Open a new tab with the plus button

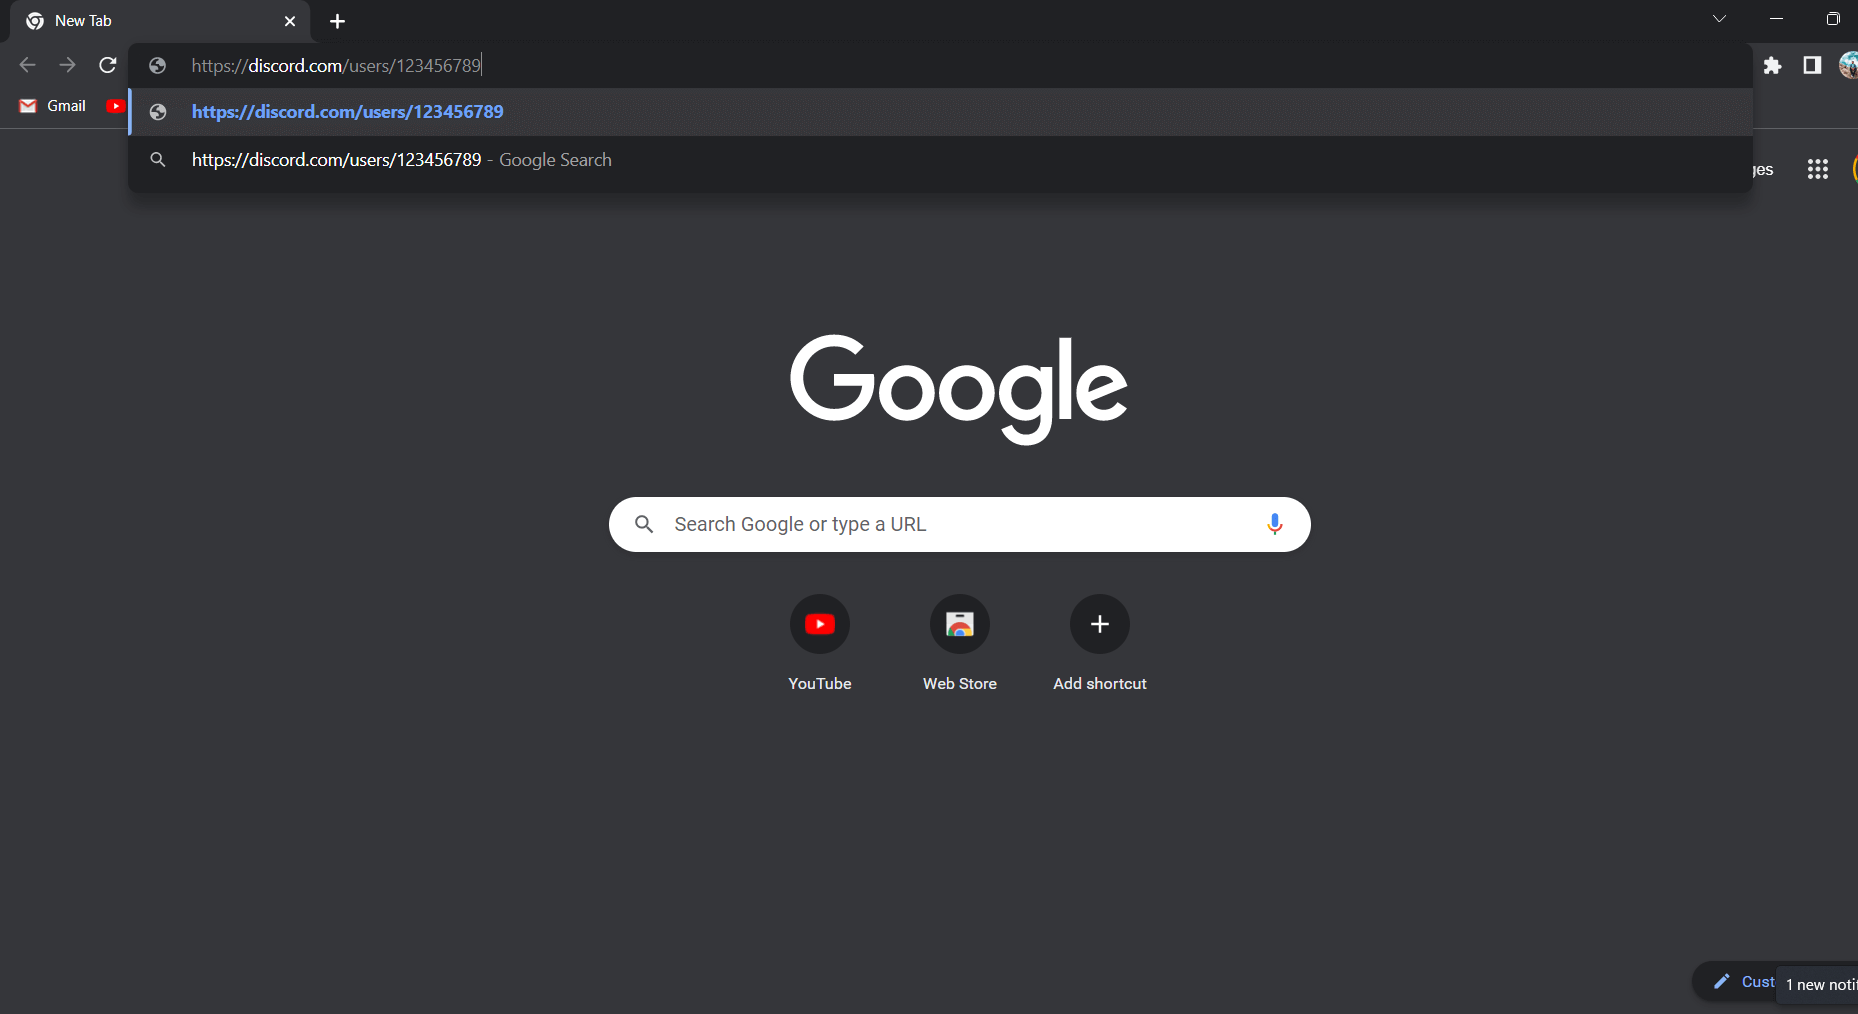(337, 21)
